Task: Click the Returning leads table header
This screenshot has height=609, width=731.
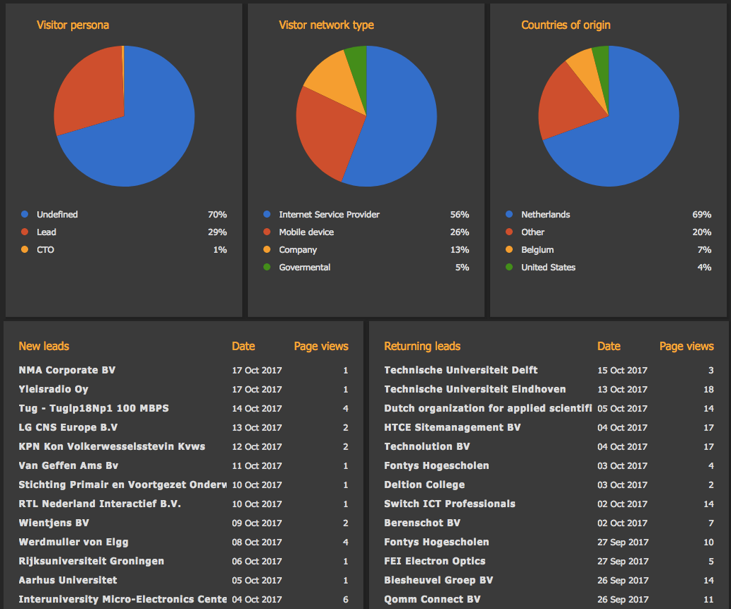Action: click(422, 346)
